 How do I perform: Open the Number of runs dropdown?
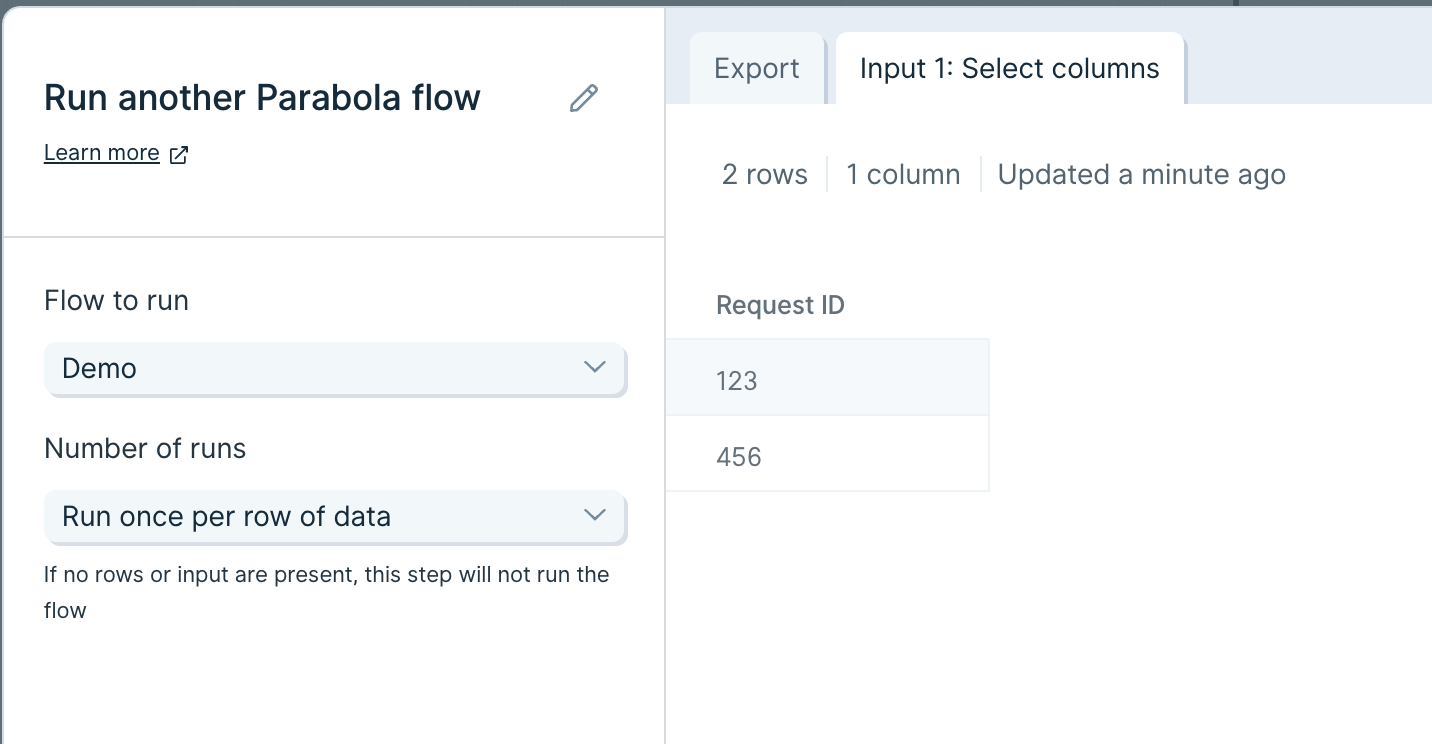tap(335, 516)
